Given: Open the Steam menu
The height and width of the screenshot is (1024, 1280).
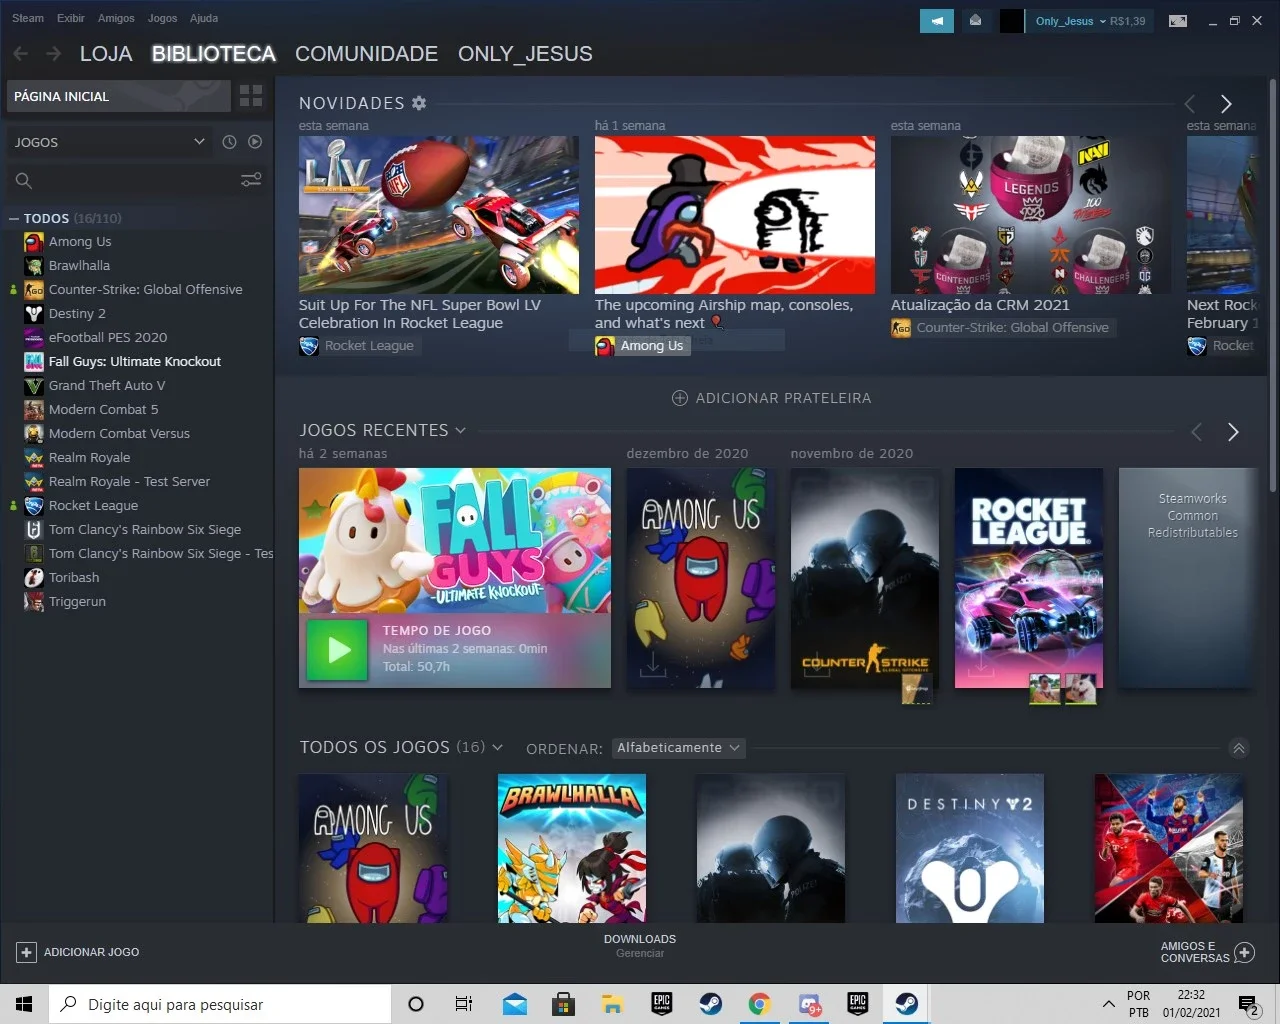Looking at the screenshot, I should click(x=28, y=18).
